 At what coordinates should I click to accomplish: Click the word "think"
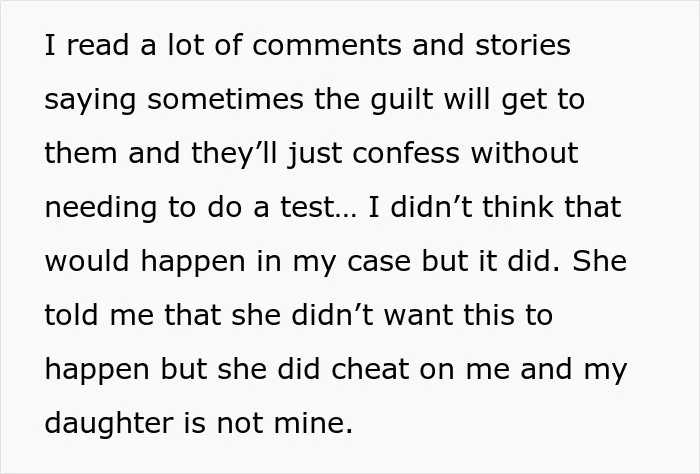[518, 207]
